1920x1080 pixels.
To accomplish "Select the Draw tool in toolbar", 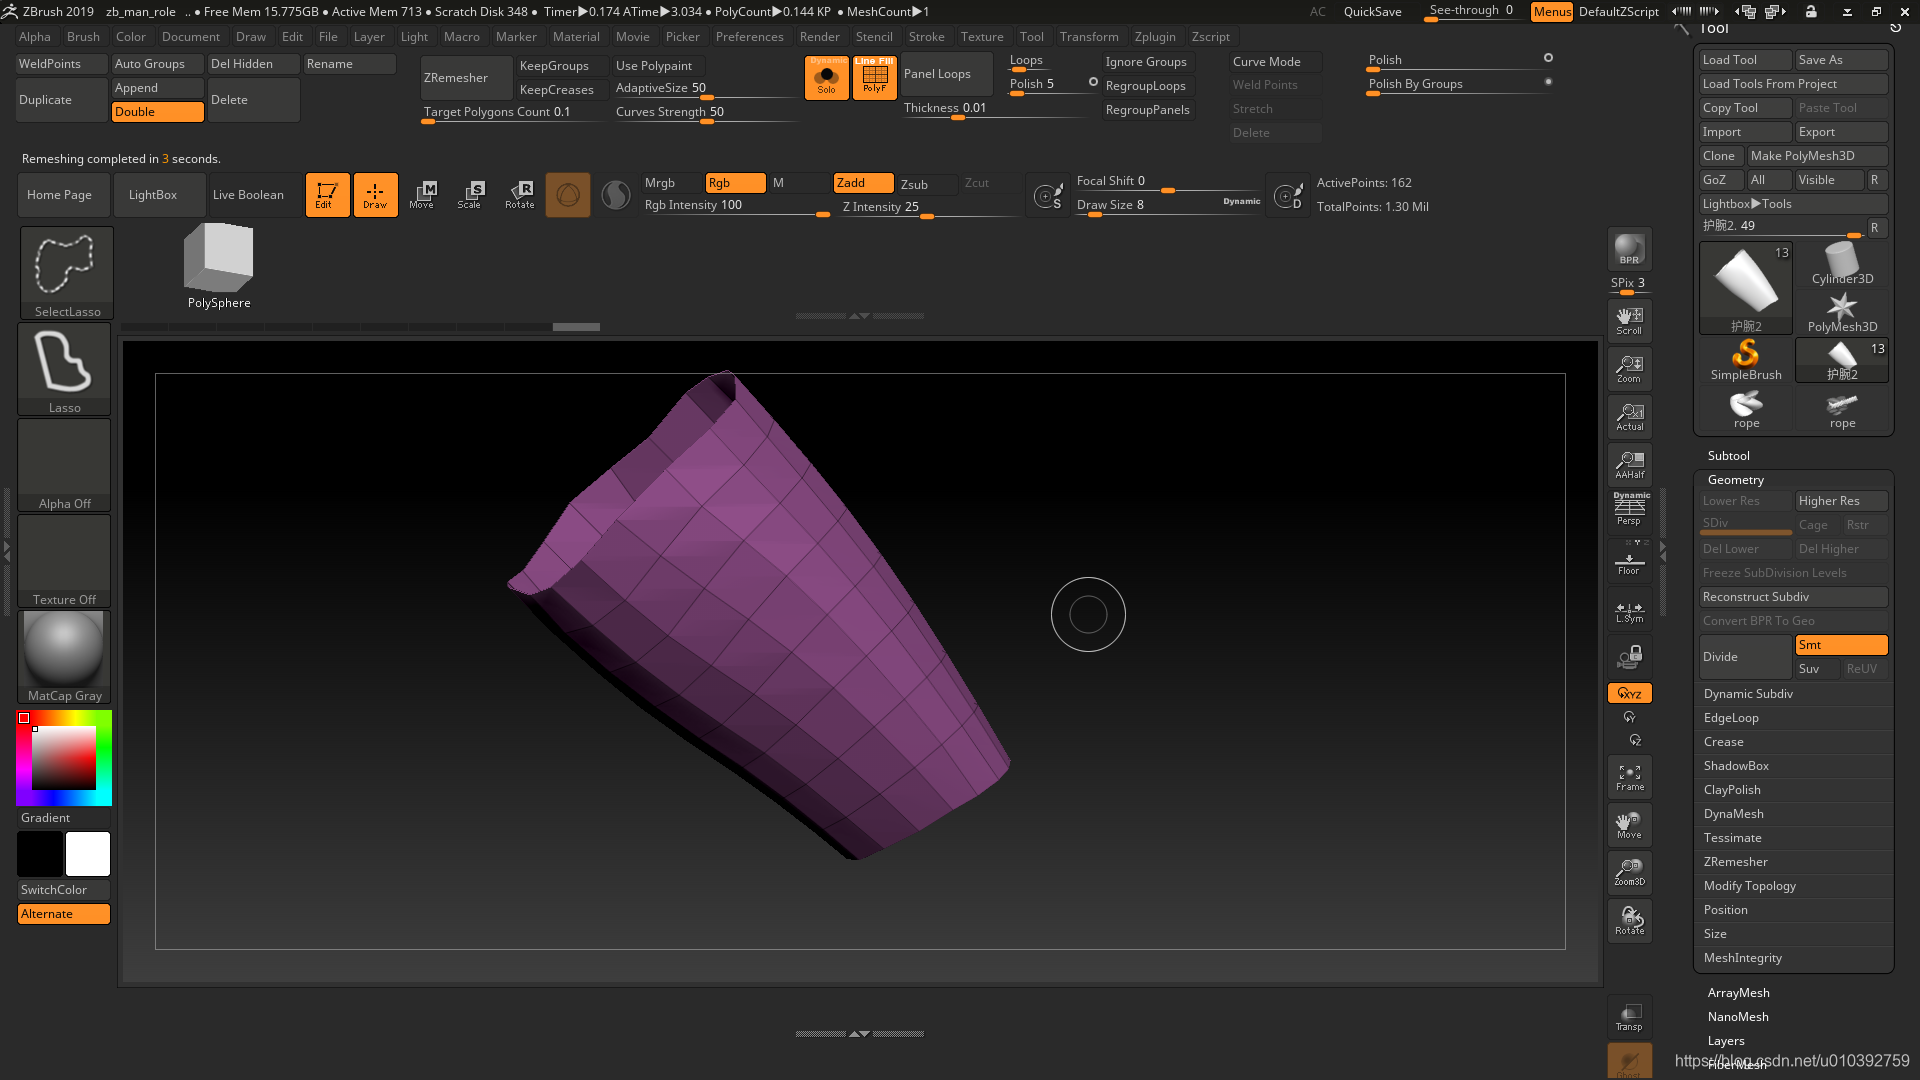I will coord(375,195).
